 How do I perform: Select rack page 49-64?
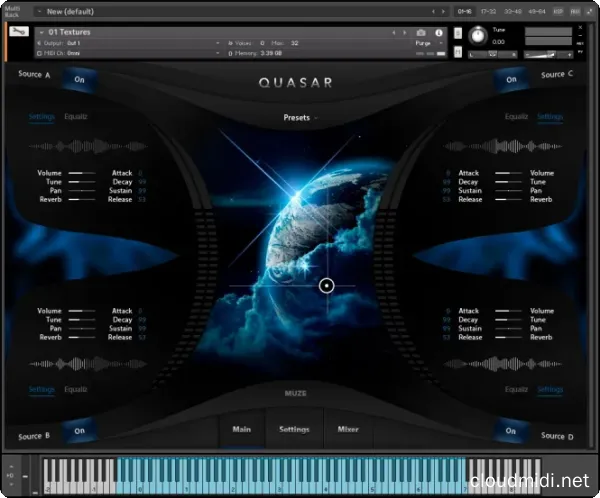pyautogui.click(x=536, y=11)
